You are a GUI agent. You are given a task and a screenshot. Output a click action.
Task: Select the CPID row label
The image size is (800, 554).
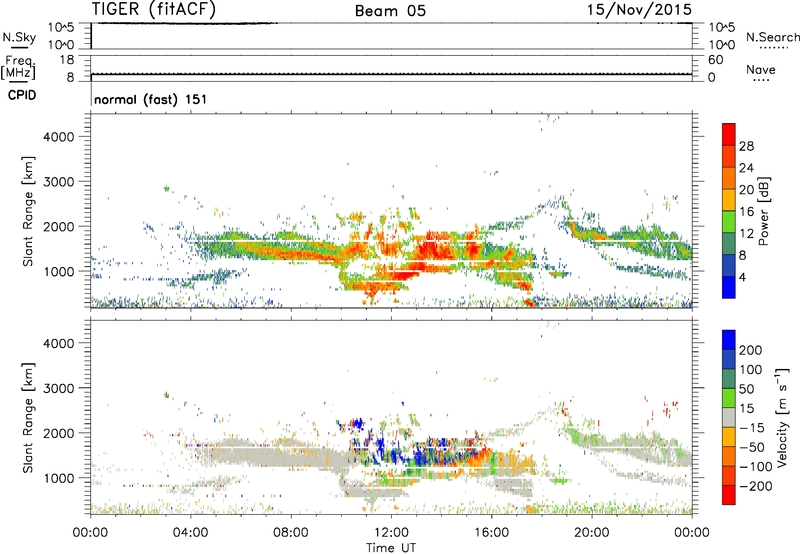pos(22,95)
